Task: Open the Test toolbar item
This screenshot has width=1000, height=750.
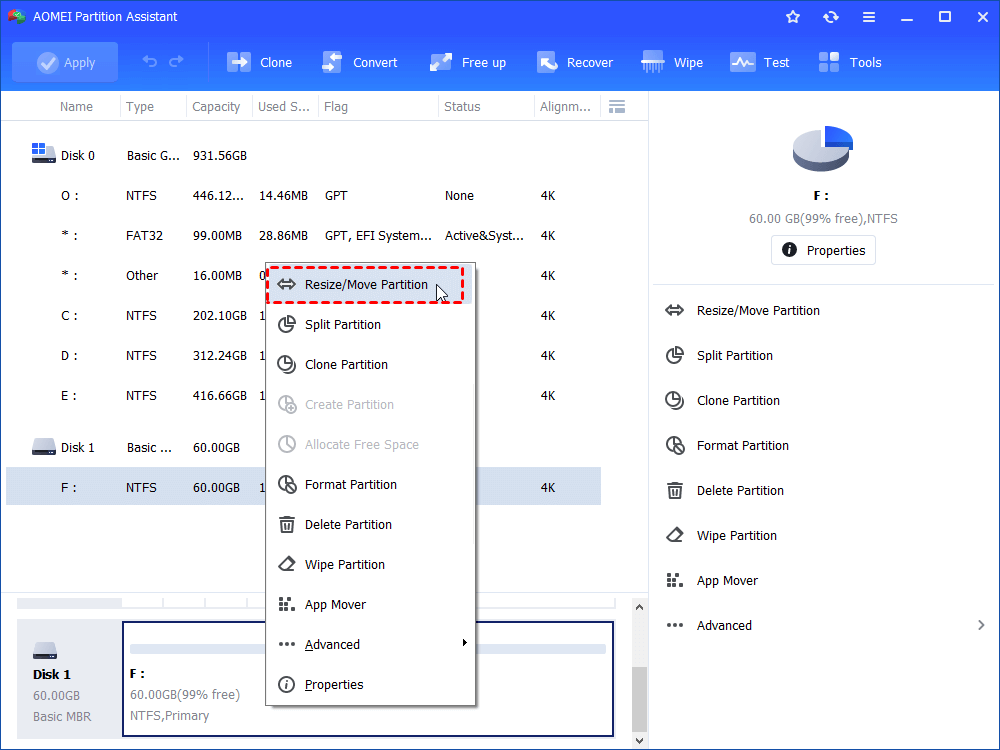Action: tap(759, 62)
